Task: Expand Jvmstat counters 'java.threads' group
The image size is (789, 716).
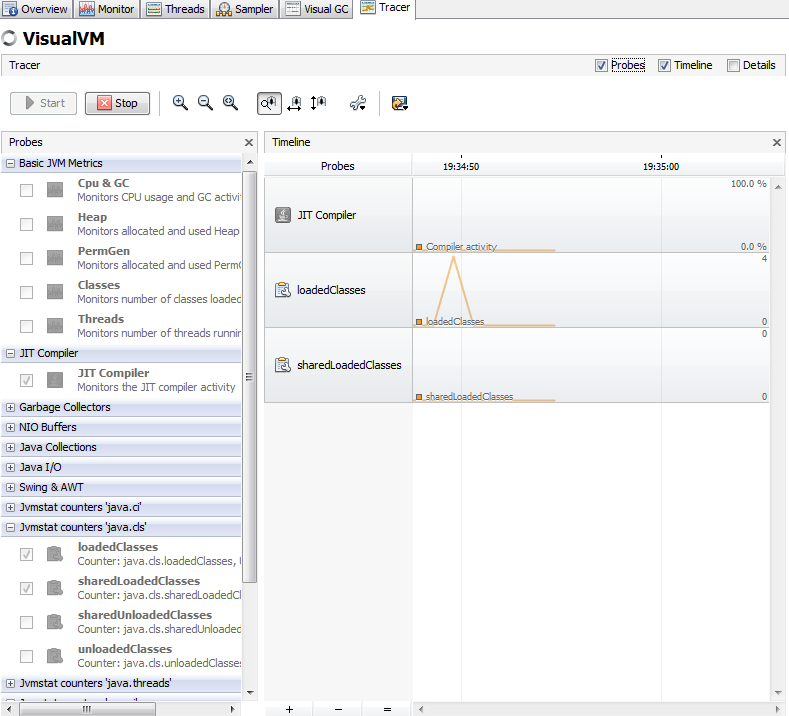Action: [10, 683]
